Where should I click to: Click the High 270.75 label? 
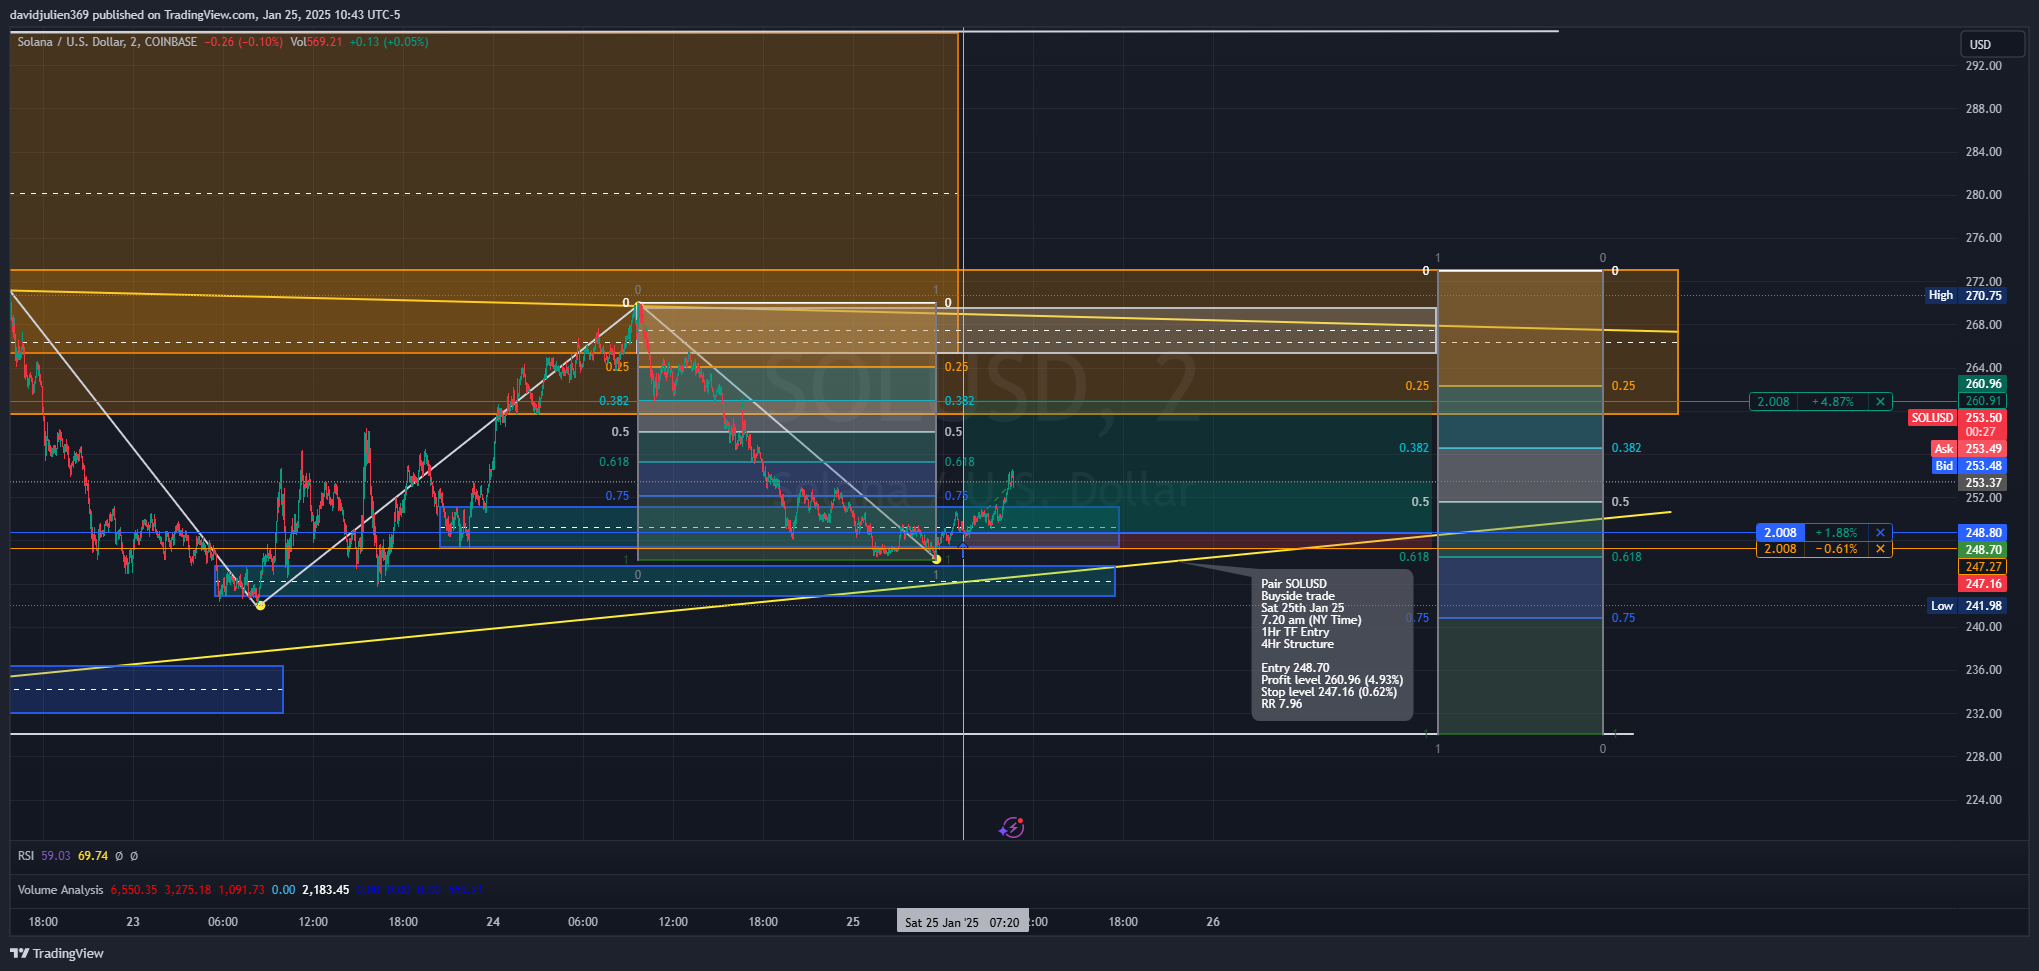point(1966,295)
